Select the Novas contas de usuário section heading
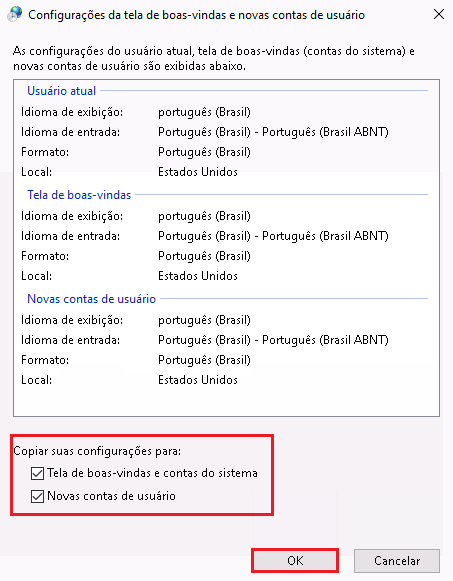 [91, 299]
